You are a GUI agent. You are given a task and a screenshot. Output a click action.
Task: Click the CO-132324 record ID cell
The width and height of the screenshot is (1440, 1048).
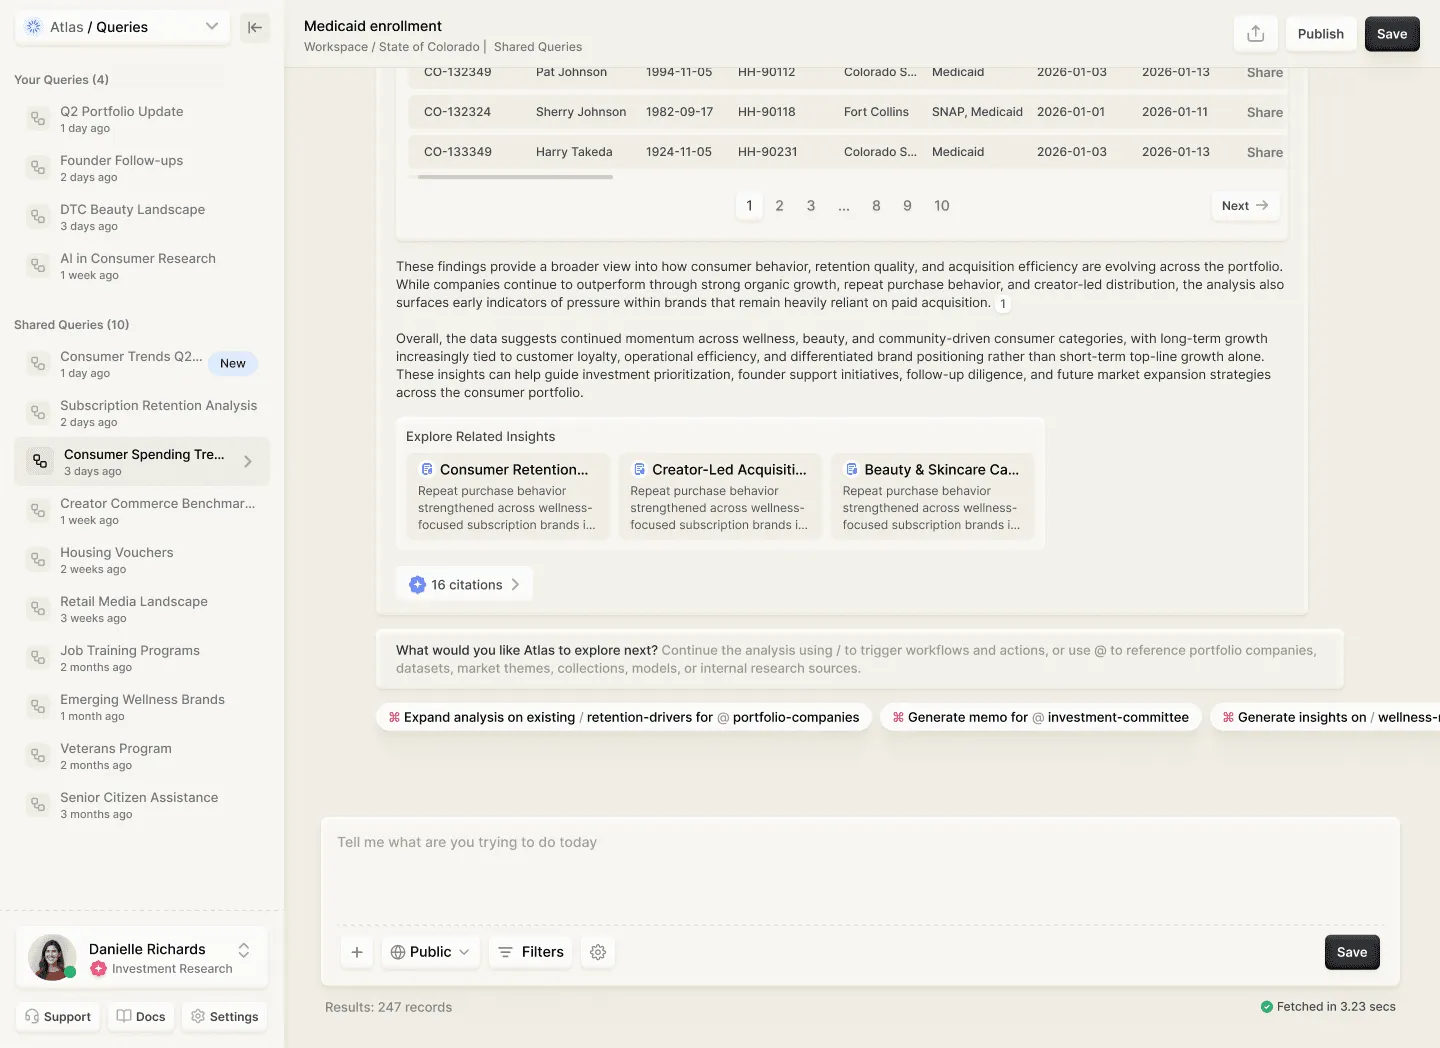click(457, 112)
